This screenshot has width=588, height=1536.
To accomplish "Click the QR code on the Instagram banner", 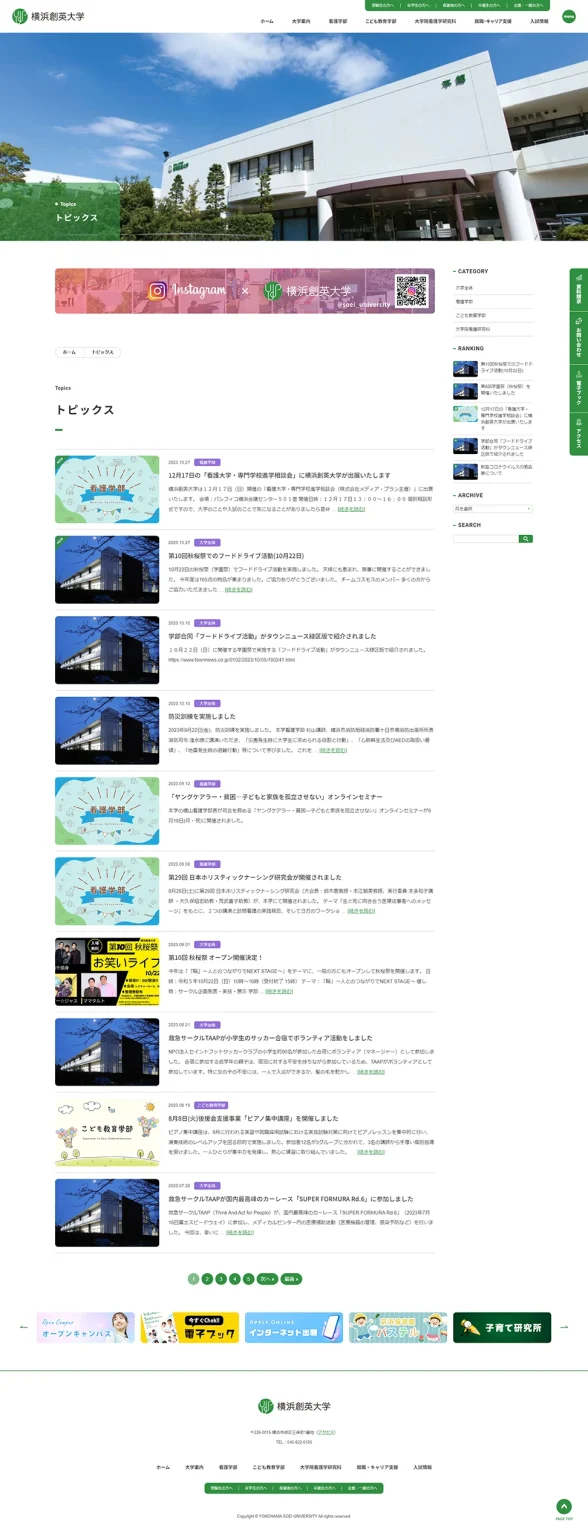I will coord(411,290).
